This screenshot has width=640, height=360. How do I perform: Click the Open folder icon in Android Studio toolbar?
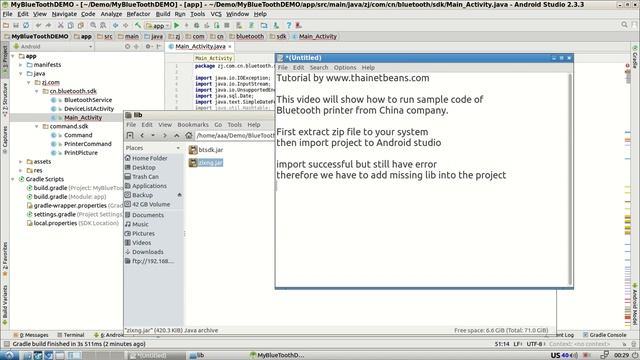(6, 25)
